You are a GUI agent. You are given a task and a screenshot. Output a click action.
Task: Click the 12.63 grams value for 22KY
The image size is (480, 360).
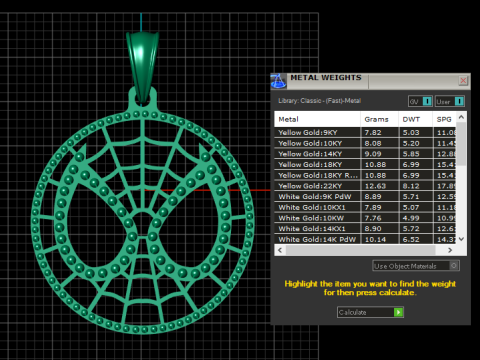pos(375,186)
